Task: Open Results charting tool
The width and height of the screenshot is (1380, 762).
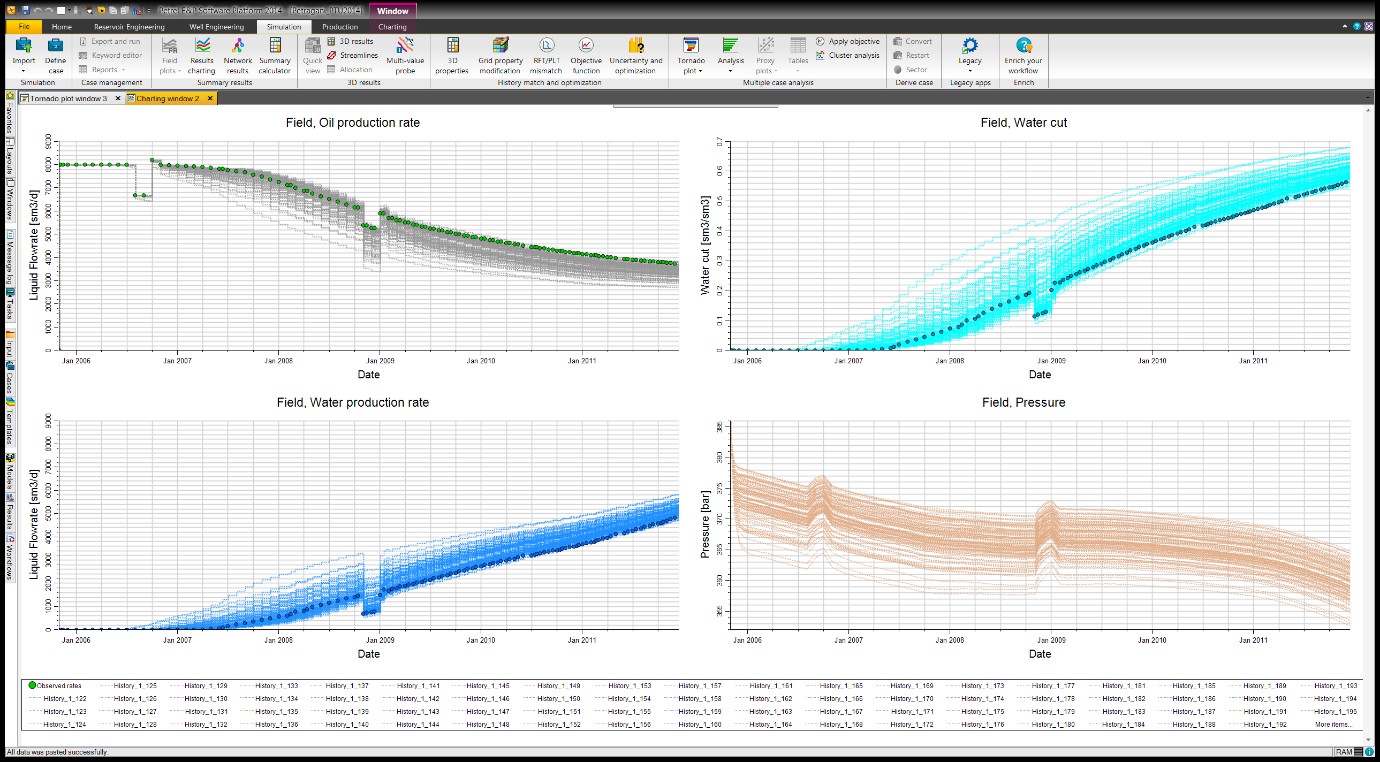Action: 202,52
